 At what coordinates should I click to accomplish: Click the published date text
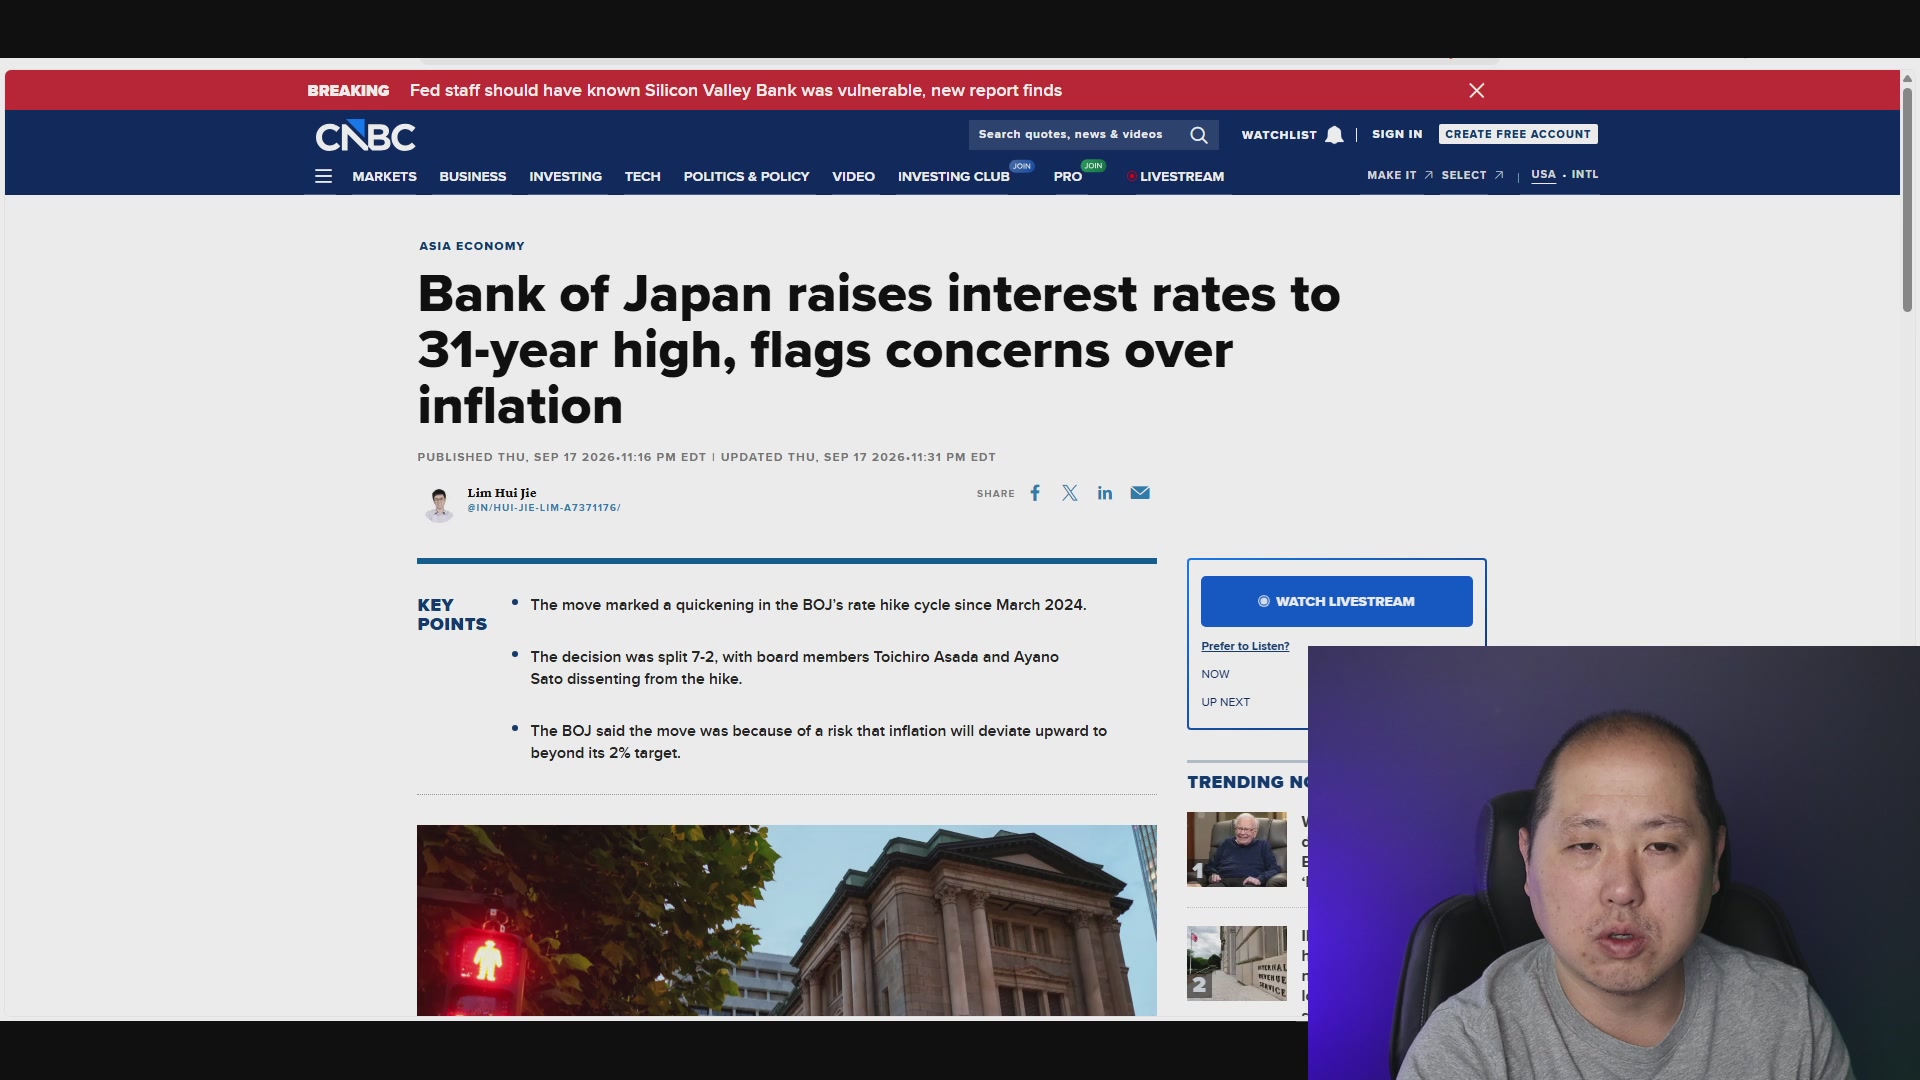561,457
